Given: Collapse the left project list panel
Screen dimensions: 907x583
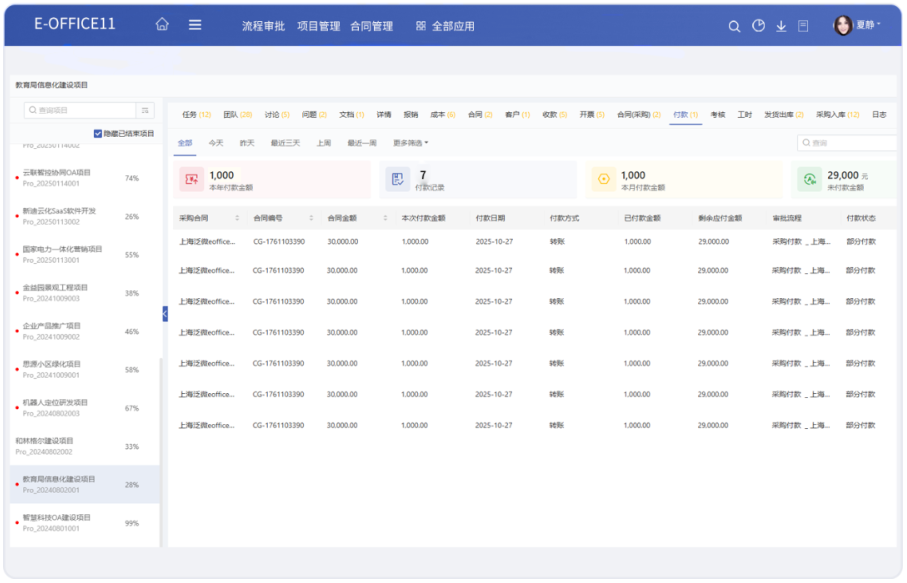Looking at the screenshot, I should coord(165,314).
